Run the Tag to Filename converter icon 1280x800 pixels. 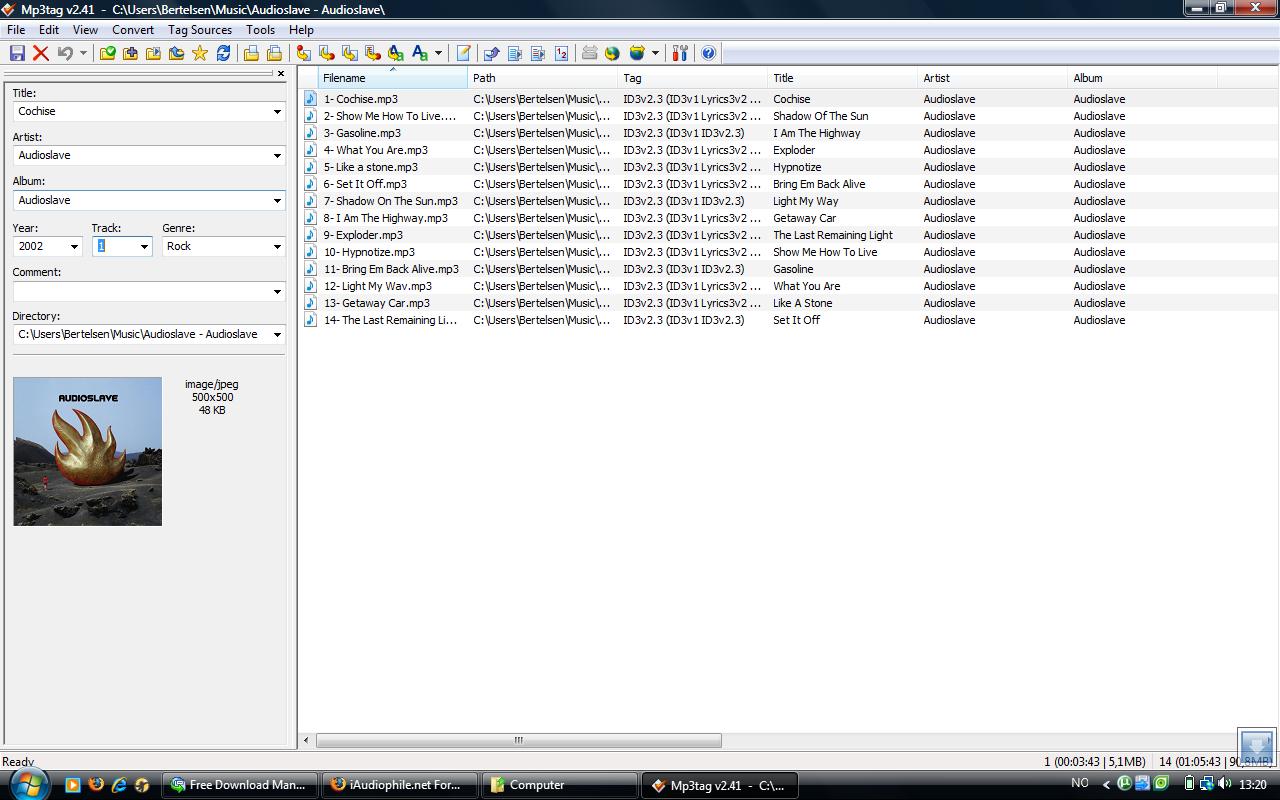[x=303, y=53]
